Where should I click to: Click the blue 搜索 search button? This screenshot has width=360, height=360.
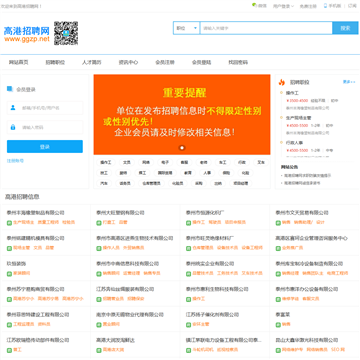(x=345, y=28)
